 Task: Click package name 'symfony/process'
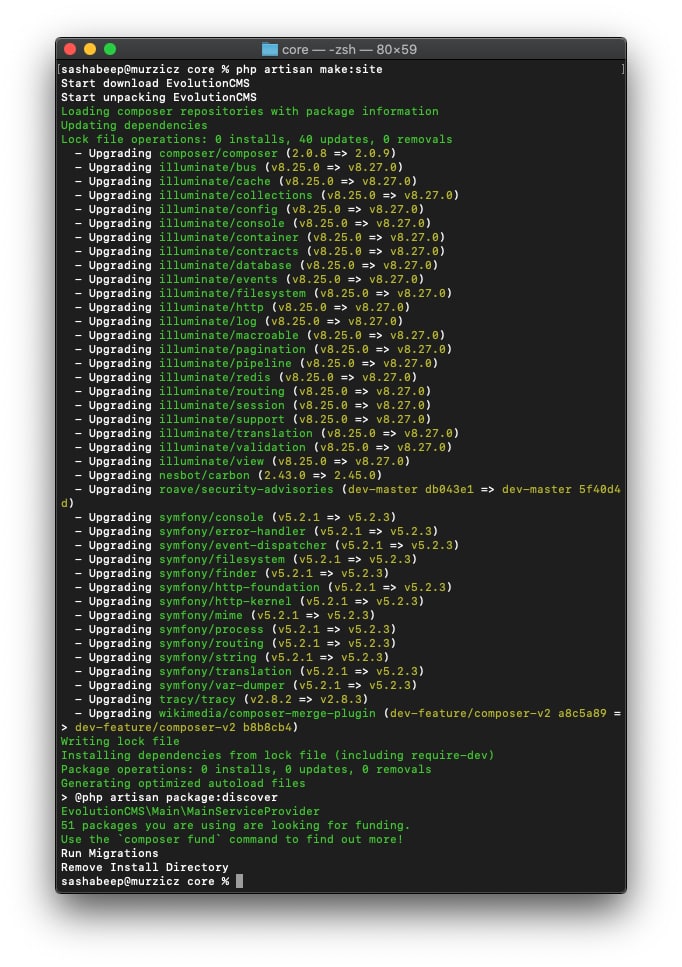click(212, 629)
